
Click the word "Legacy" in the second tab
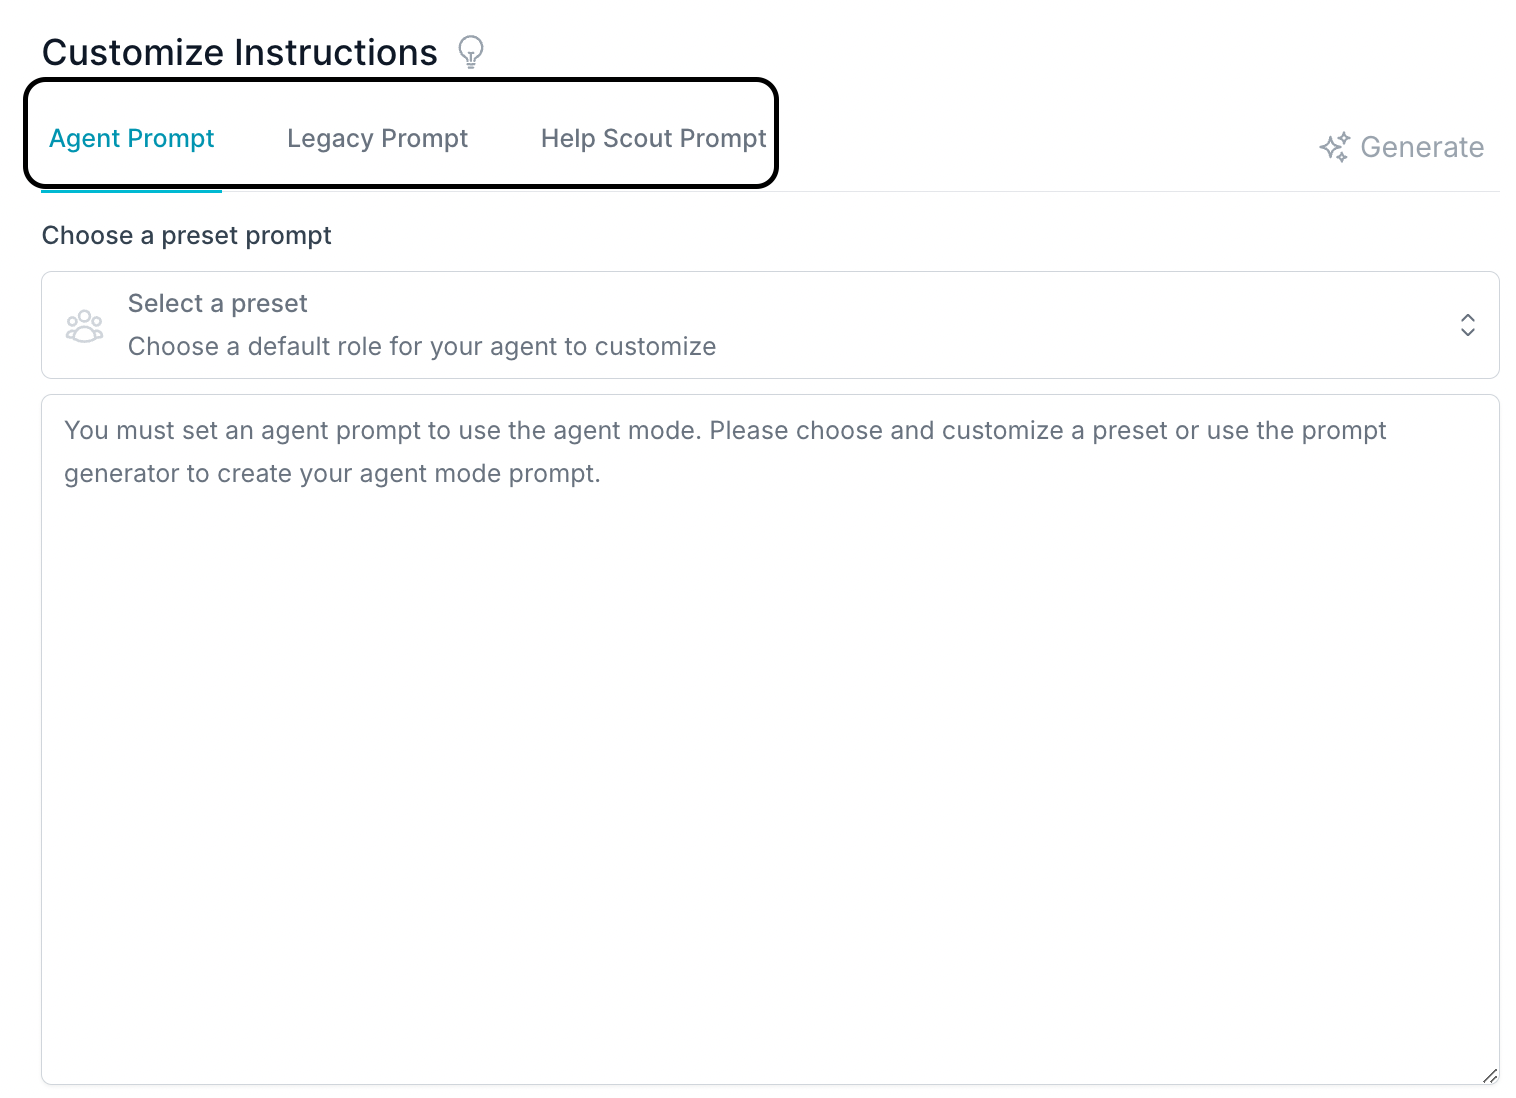[x=330, y=138]
